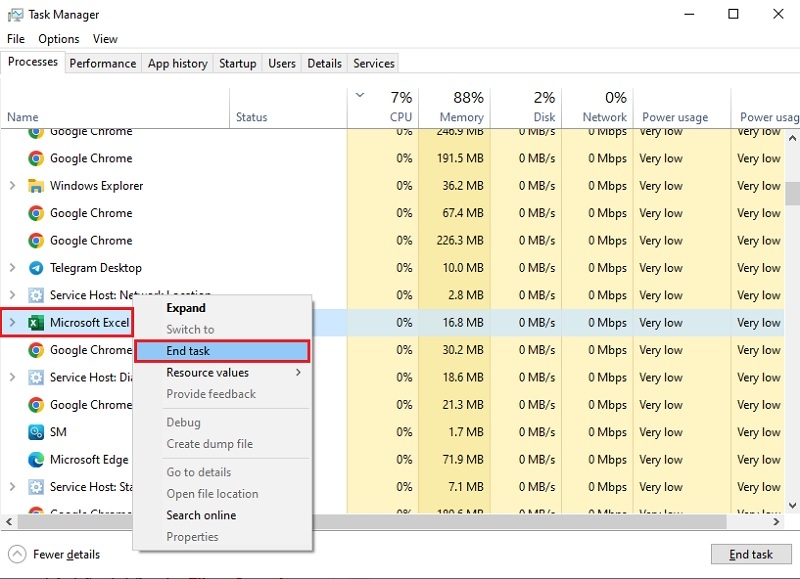800x579 pixels.
Task: Switch to the App history tab
Action: click(178, 63)
